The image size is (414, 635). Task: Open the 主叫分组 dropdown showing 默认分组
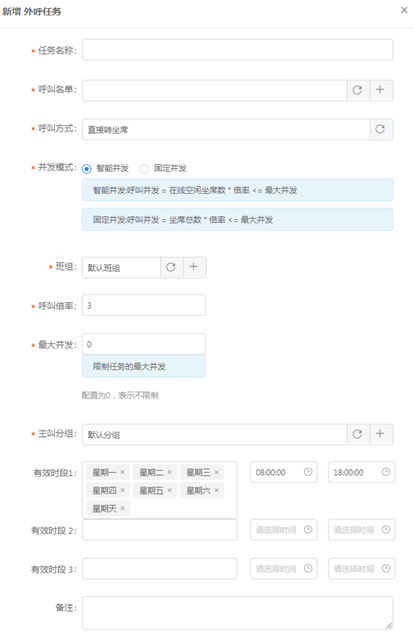(215, 434)
